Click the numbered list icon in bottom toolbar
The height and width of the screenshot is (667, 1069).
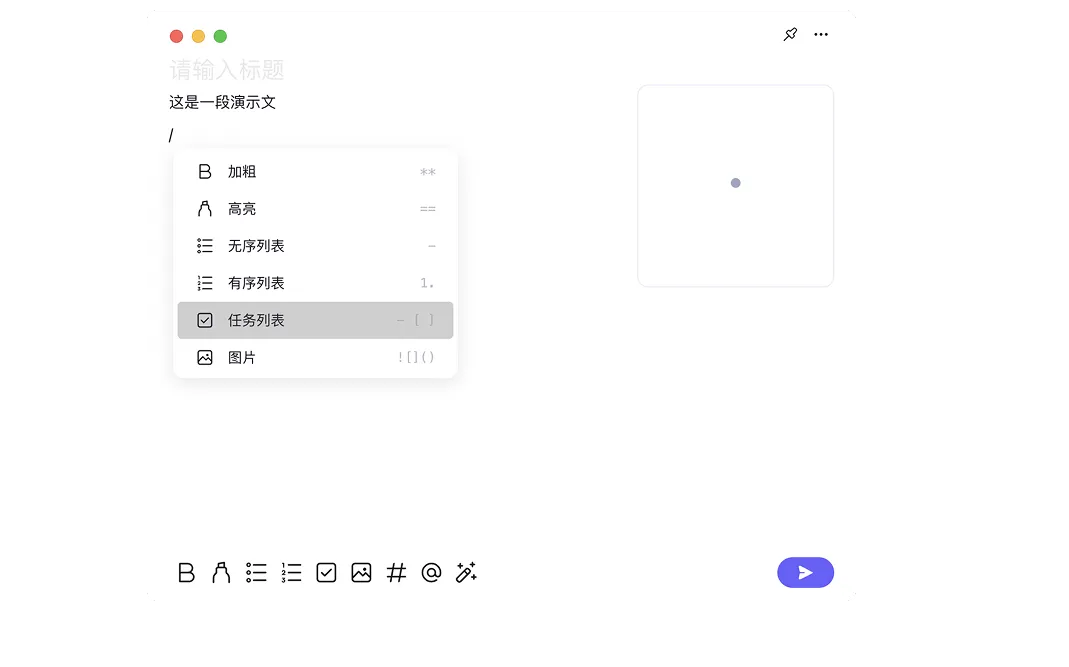(x=291, y=572)
